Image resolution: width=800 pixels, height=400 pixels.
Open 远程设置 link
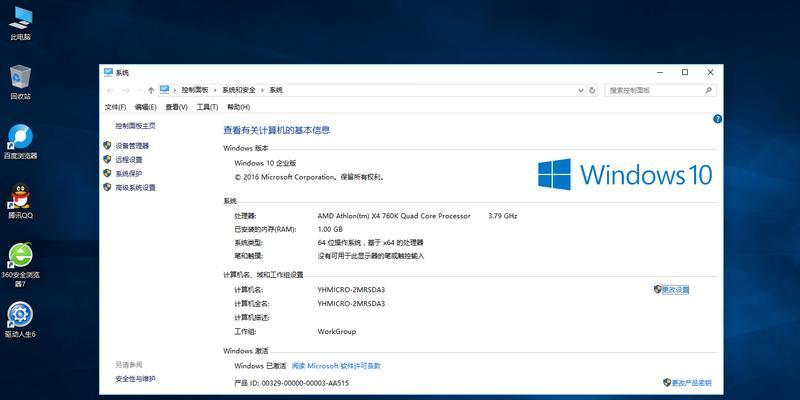129,160
